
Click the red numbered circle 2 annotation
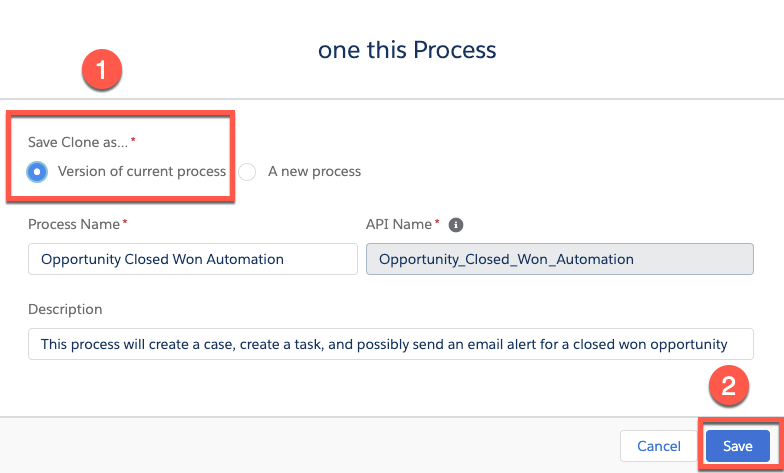pos(728,386)
